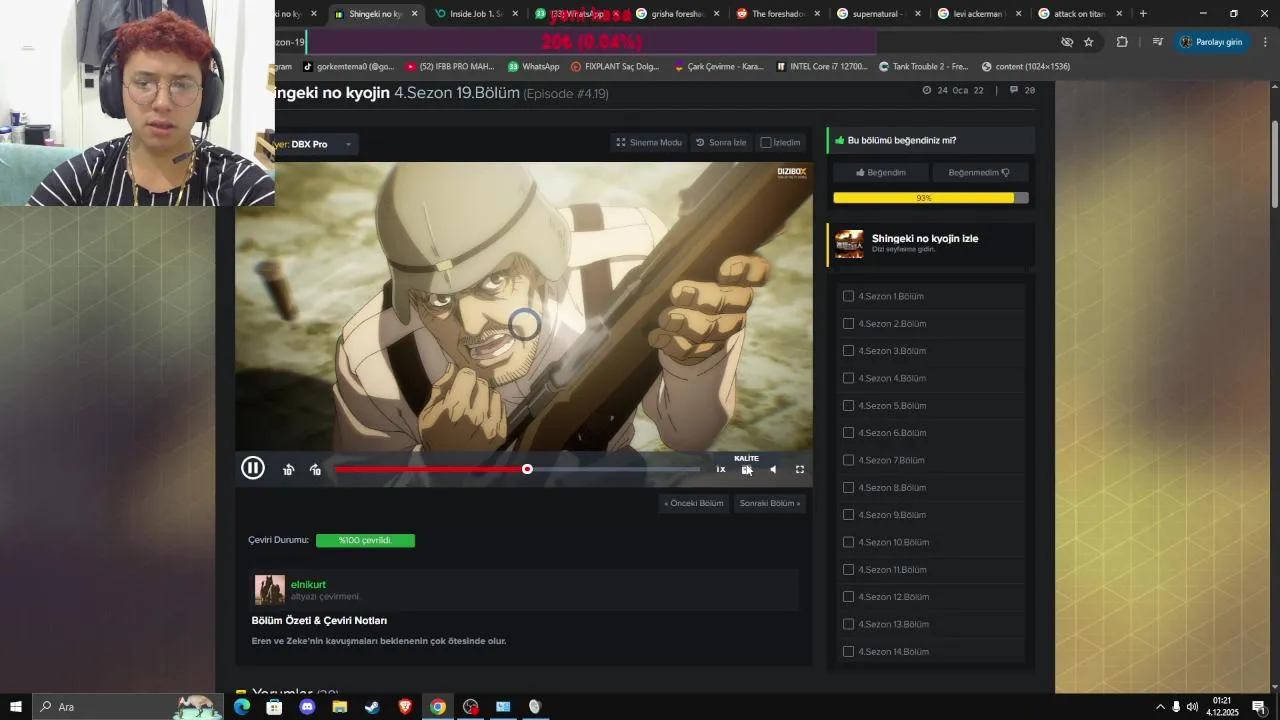Switch to the Inside Job browser tab
Viewport: 1280px width, 720px height.
[474, 14]
